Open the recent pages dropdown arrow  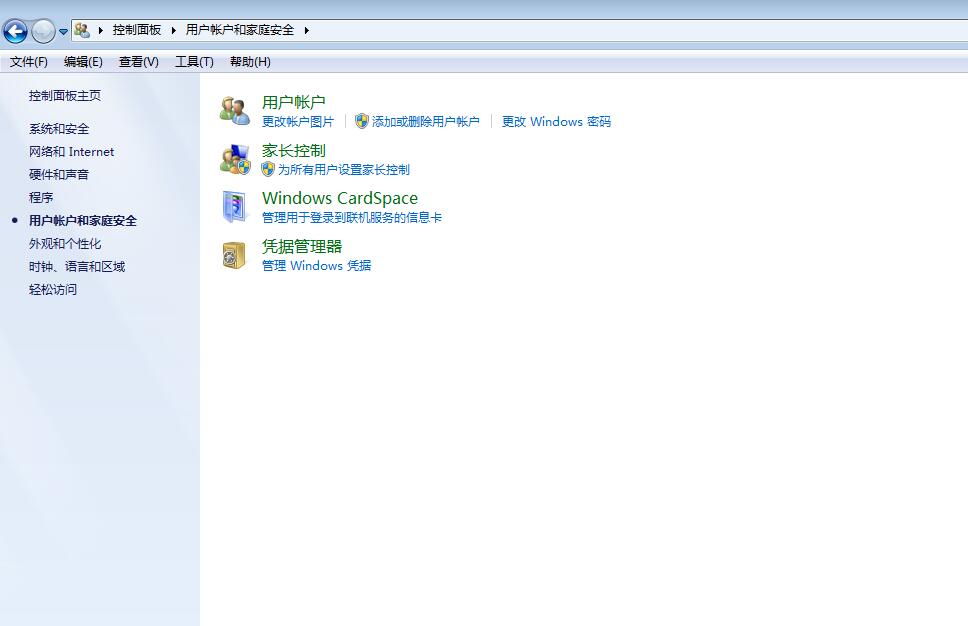pyautogui.click(x=63, y=31)
